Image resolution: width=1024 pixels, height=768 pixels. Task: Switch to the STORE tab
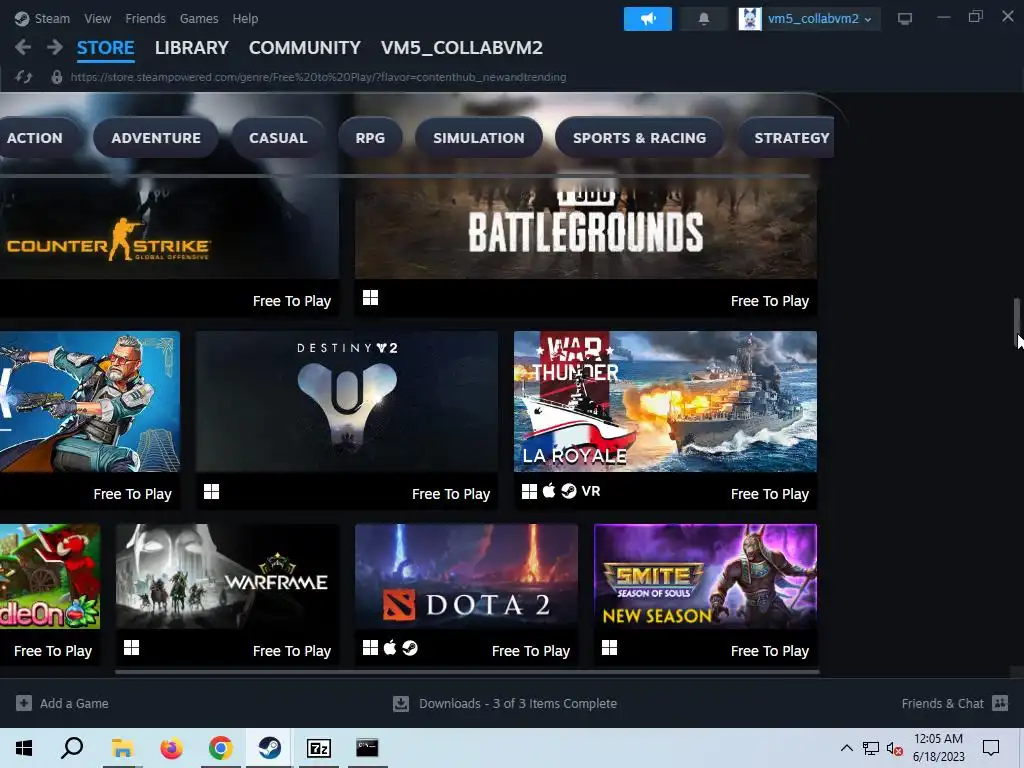tap(105, 48)
